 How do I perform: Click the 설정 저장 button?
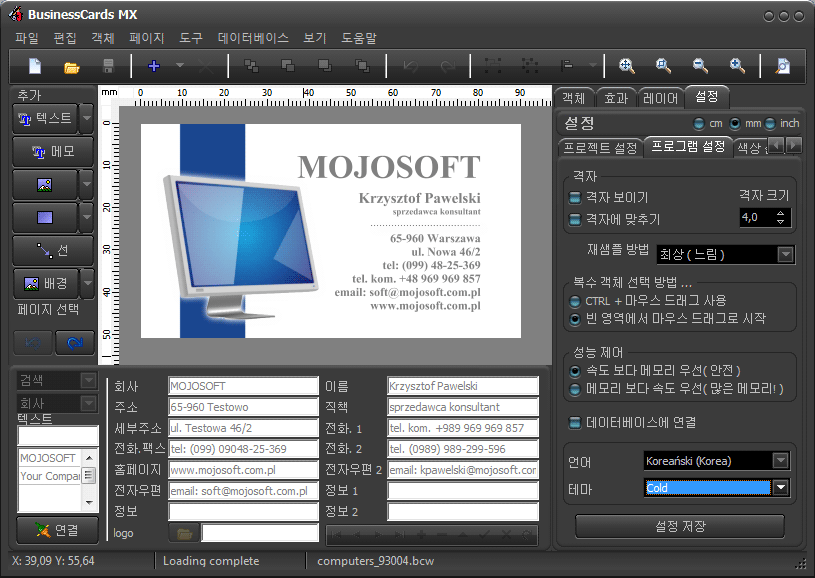point(680,527)
